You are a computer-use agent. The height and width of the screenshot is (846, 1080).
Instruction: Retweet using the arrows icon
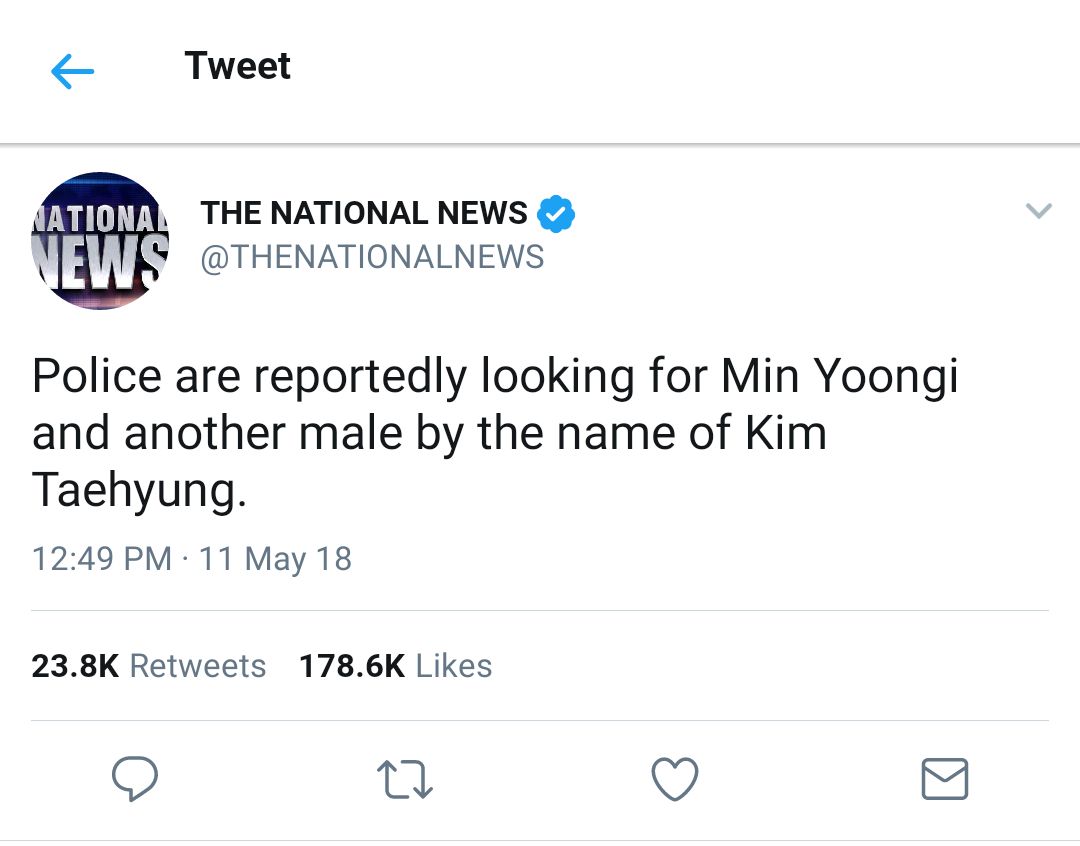[x=405, y=779]
